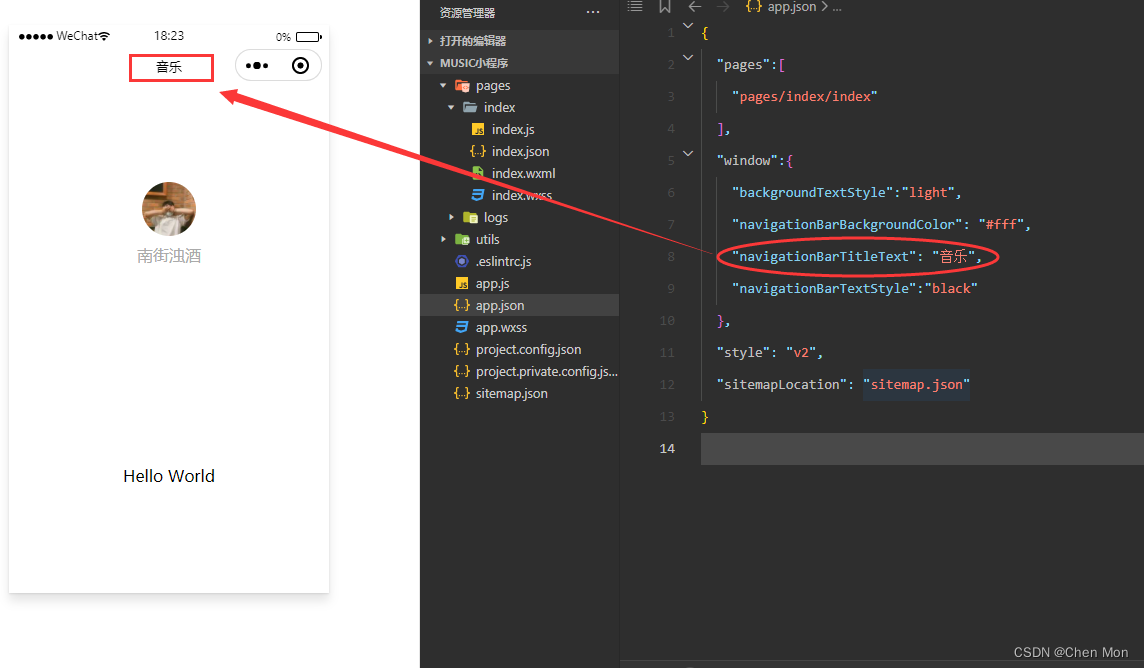
Task: Navigate back with the left arrow
Action: point(695,7)
